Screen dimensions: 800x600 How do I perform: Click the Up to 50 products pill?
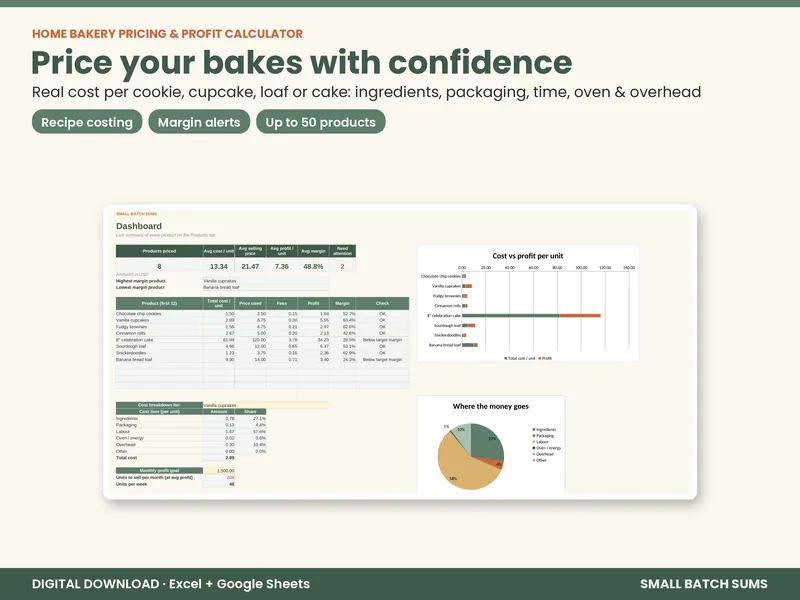click(x=320, y=122)
